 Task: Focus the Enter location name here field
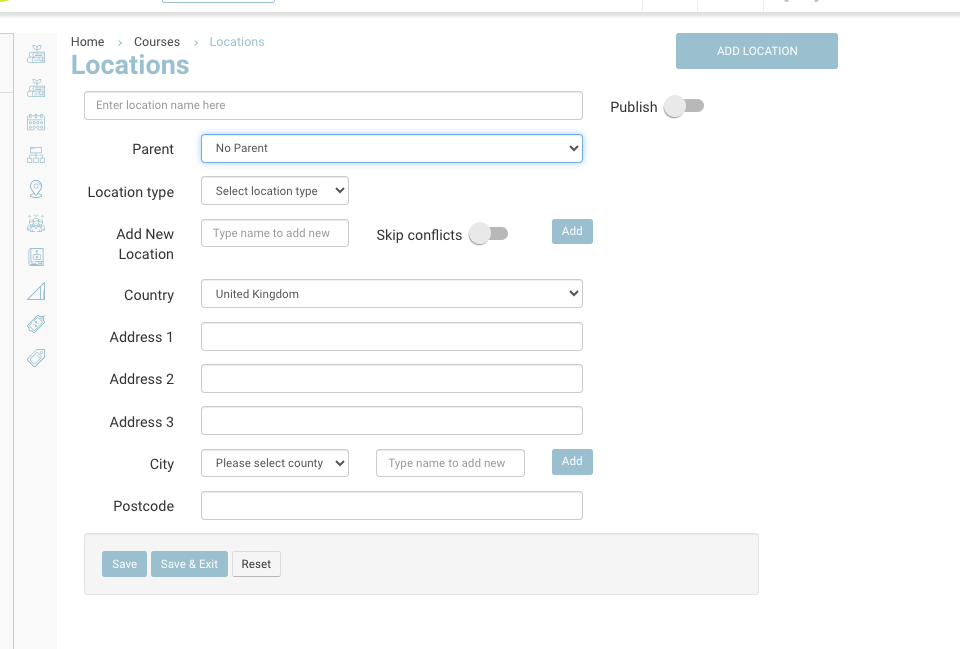(333, 105)
